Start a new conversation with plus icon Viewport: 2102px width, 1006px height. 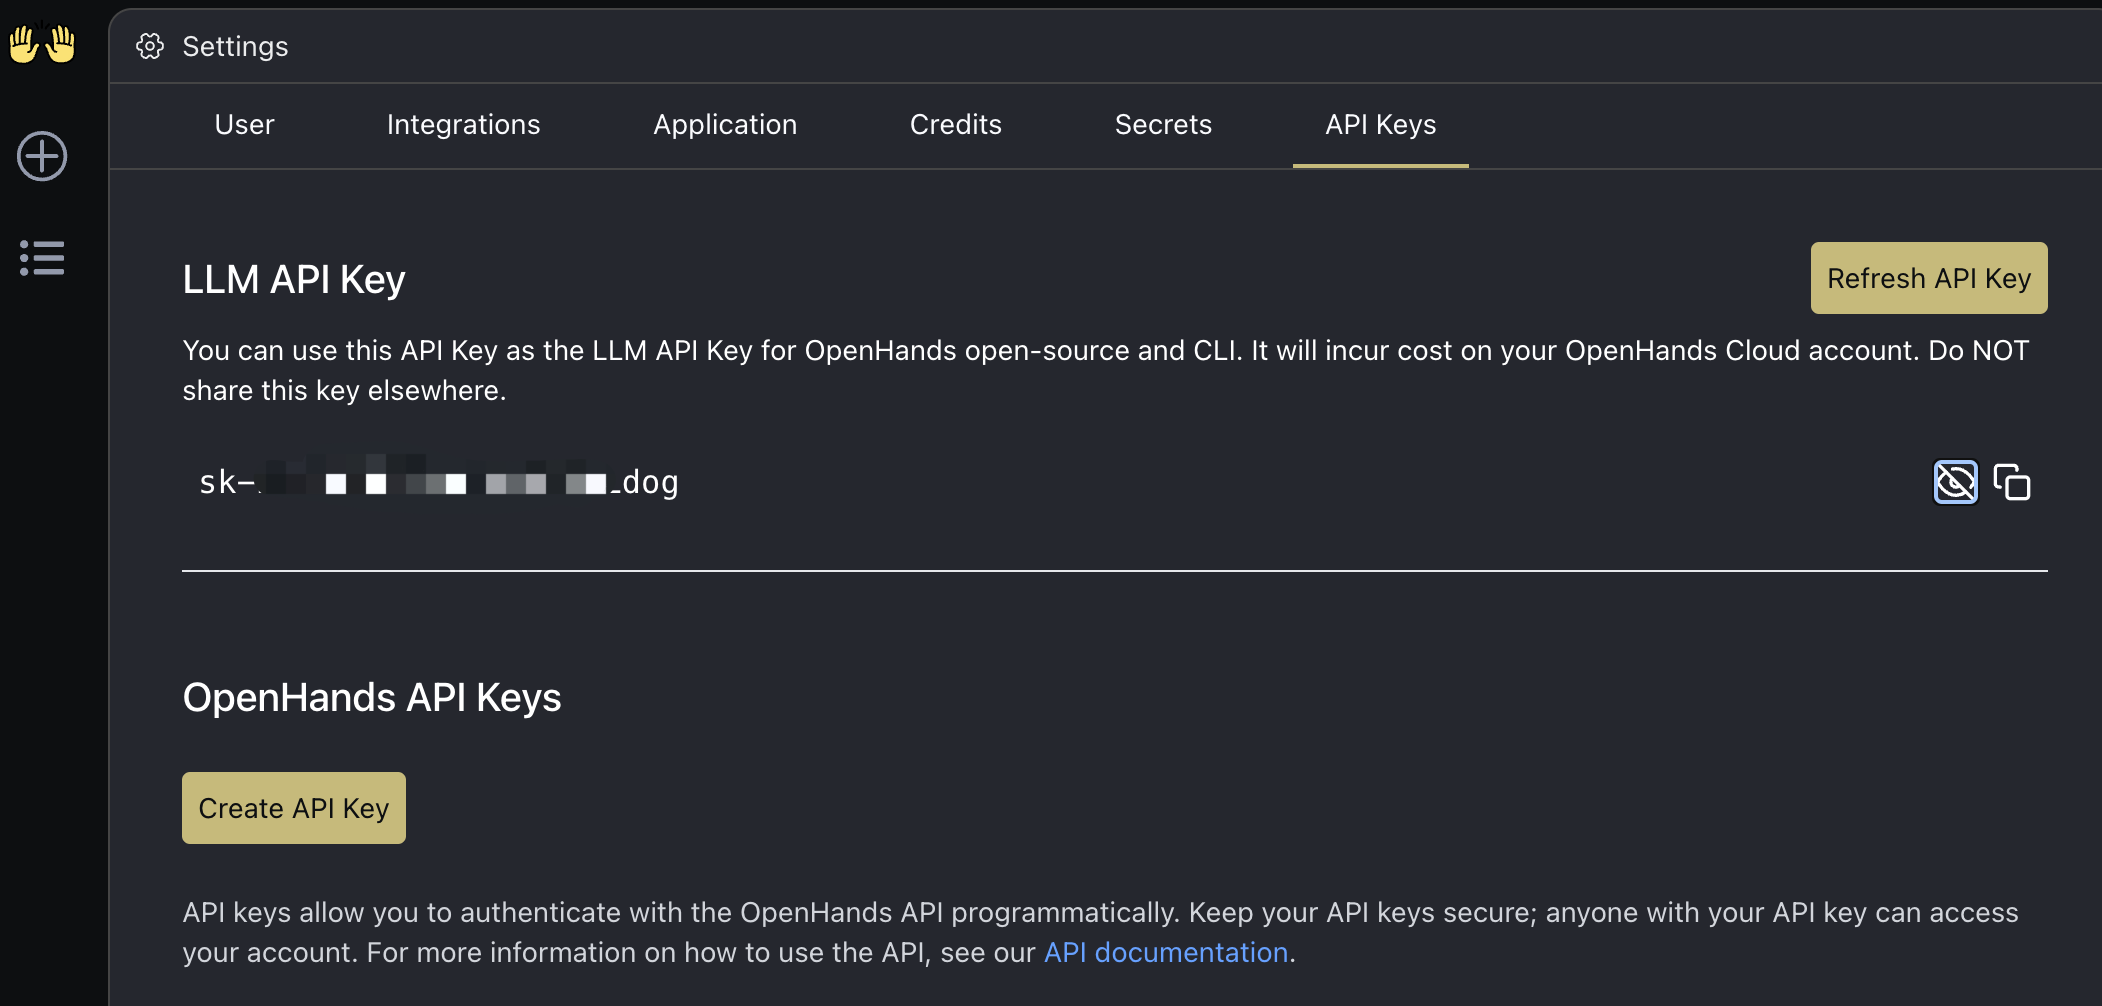coord(42,156)
